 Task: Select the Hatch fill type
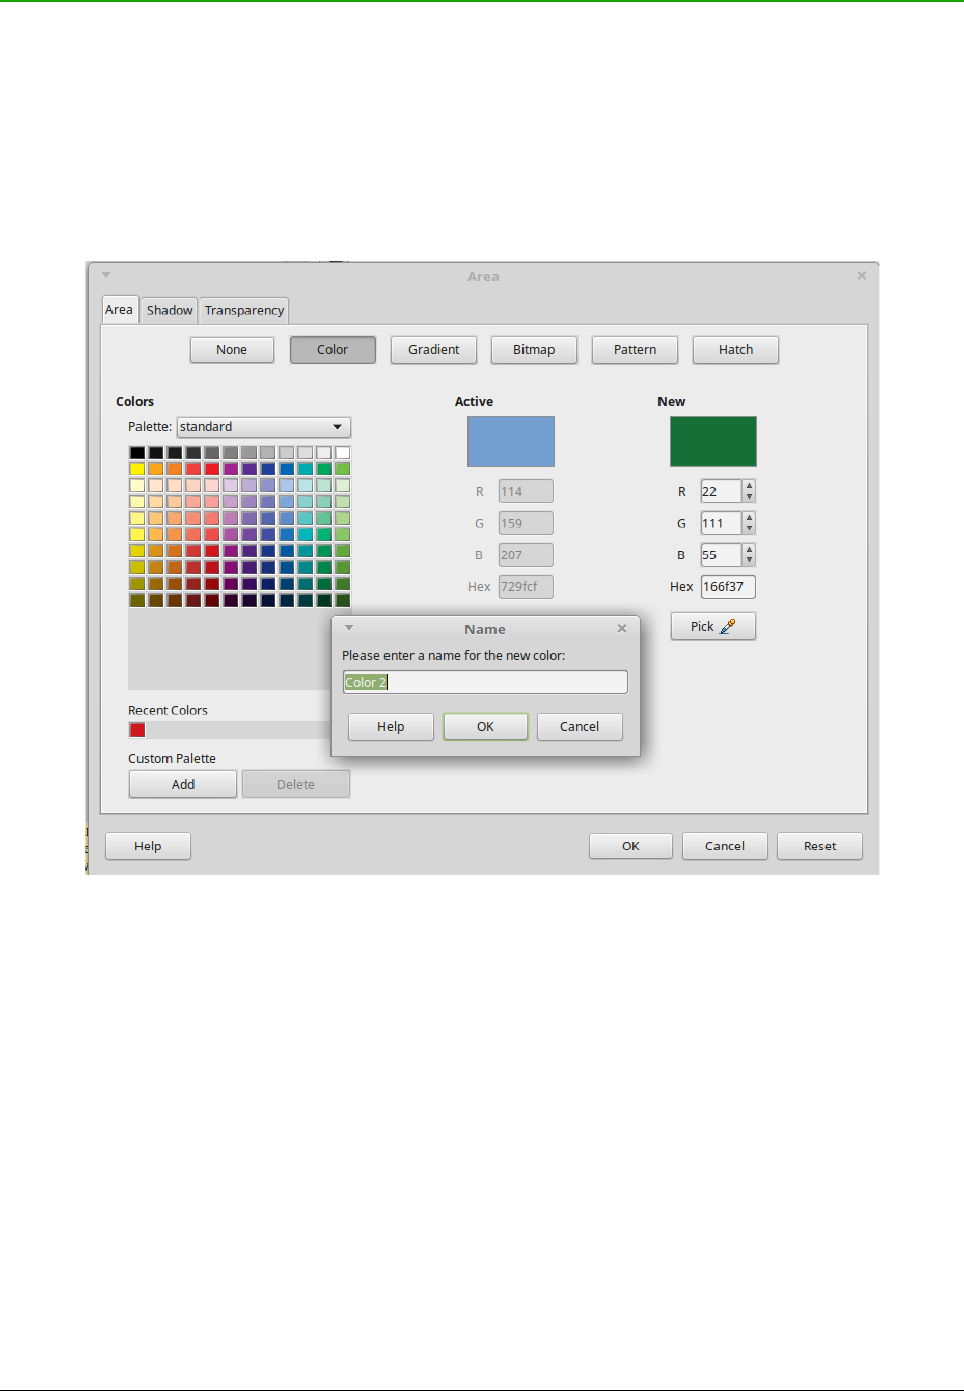pos(736,350)
